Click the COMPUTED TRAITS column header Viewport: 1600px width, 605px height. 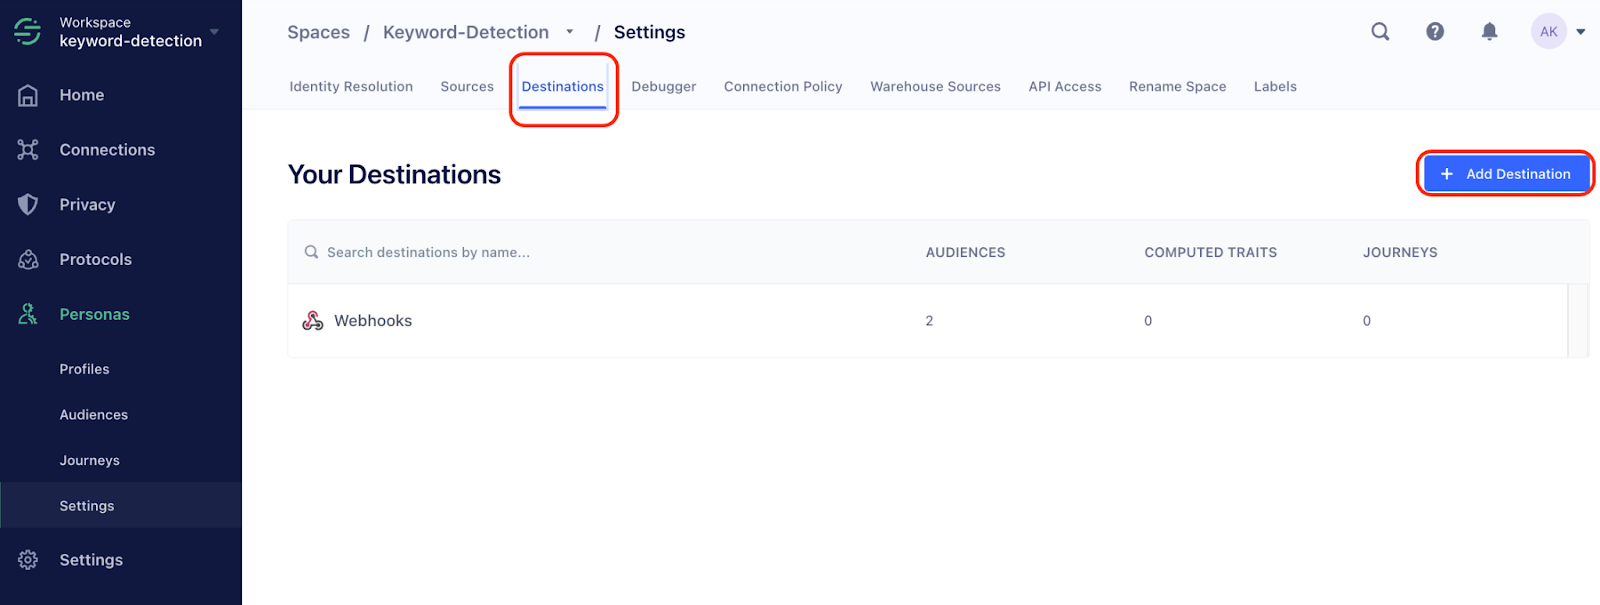pos(1210,252)
